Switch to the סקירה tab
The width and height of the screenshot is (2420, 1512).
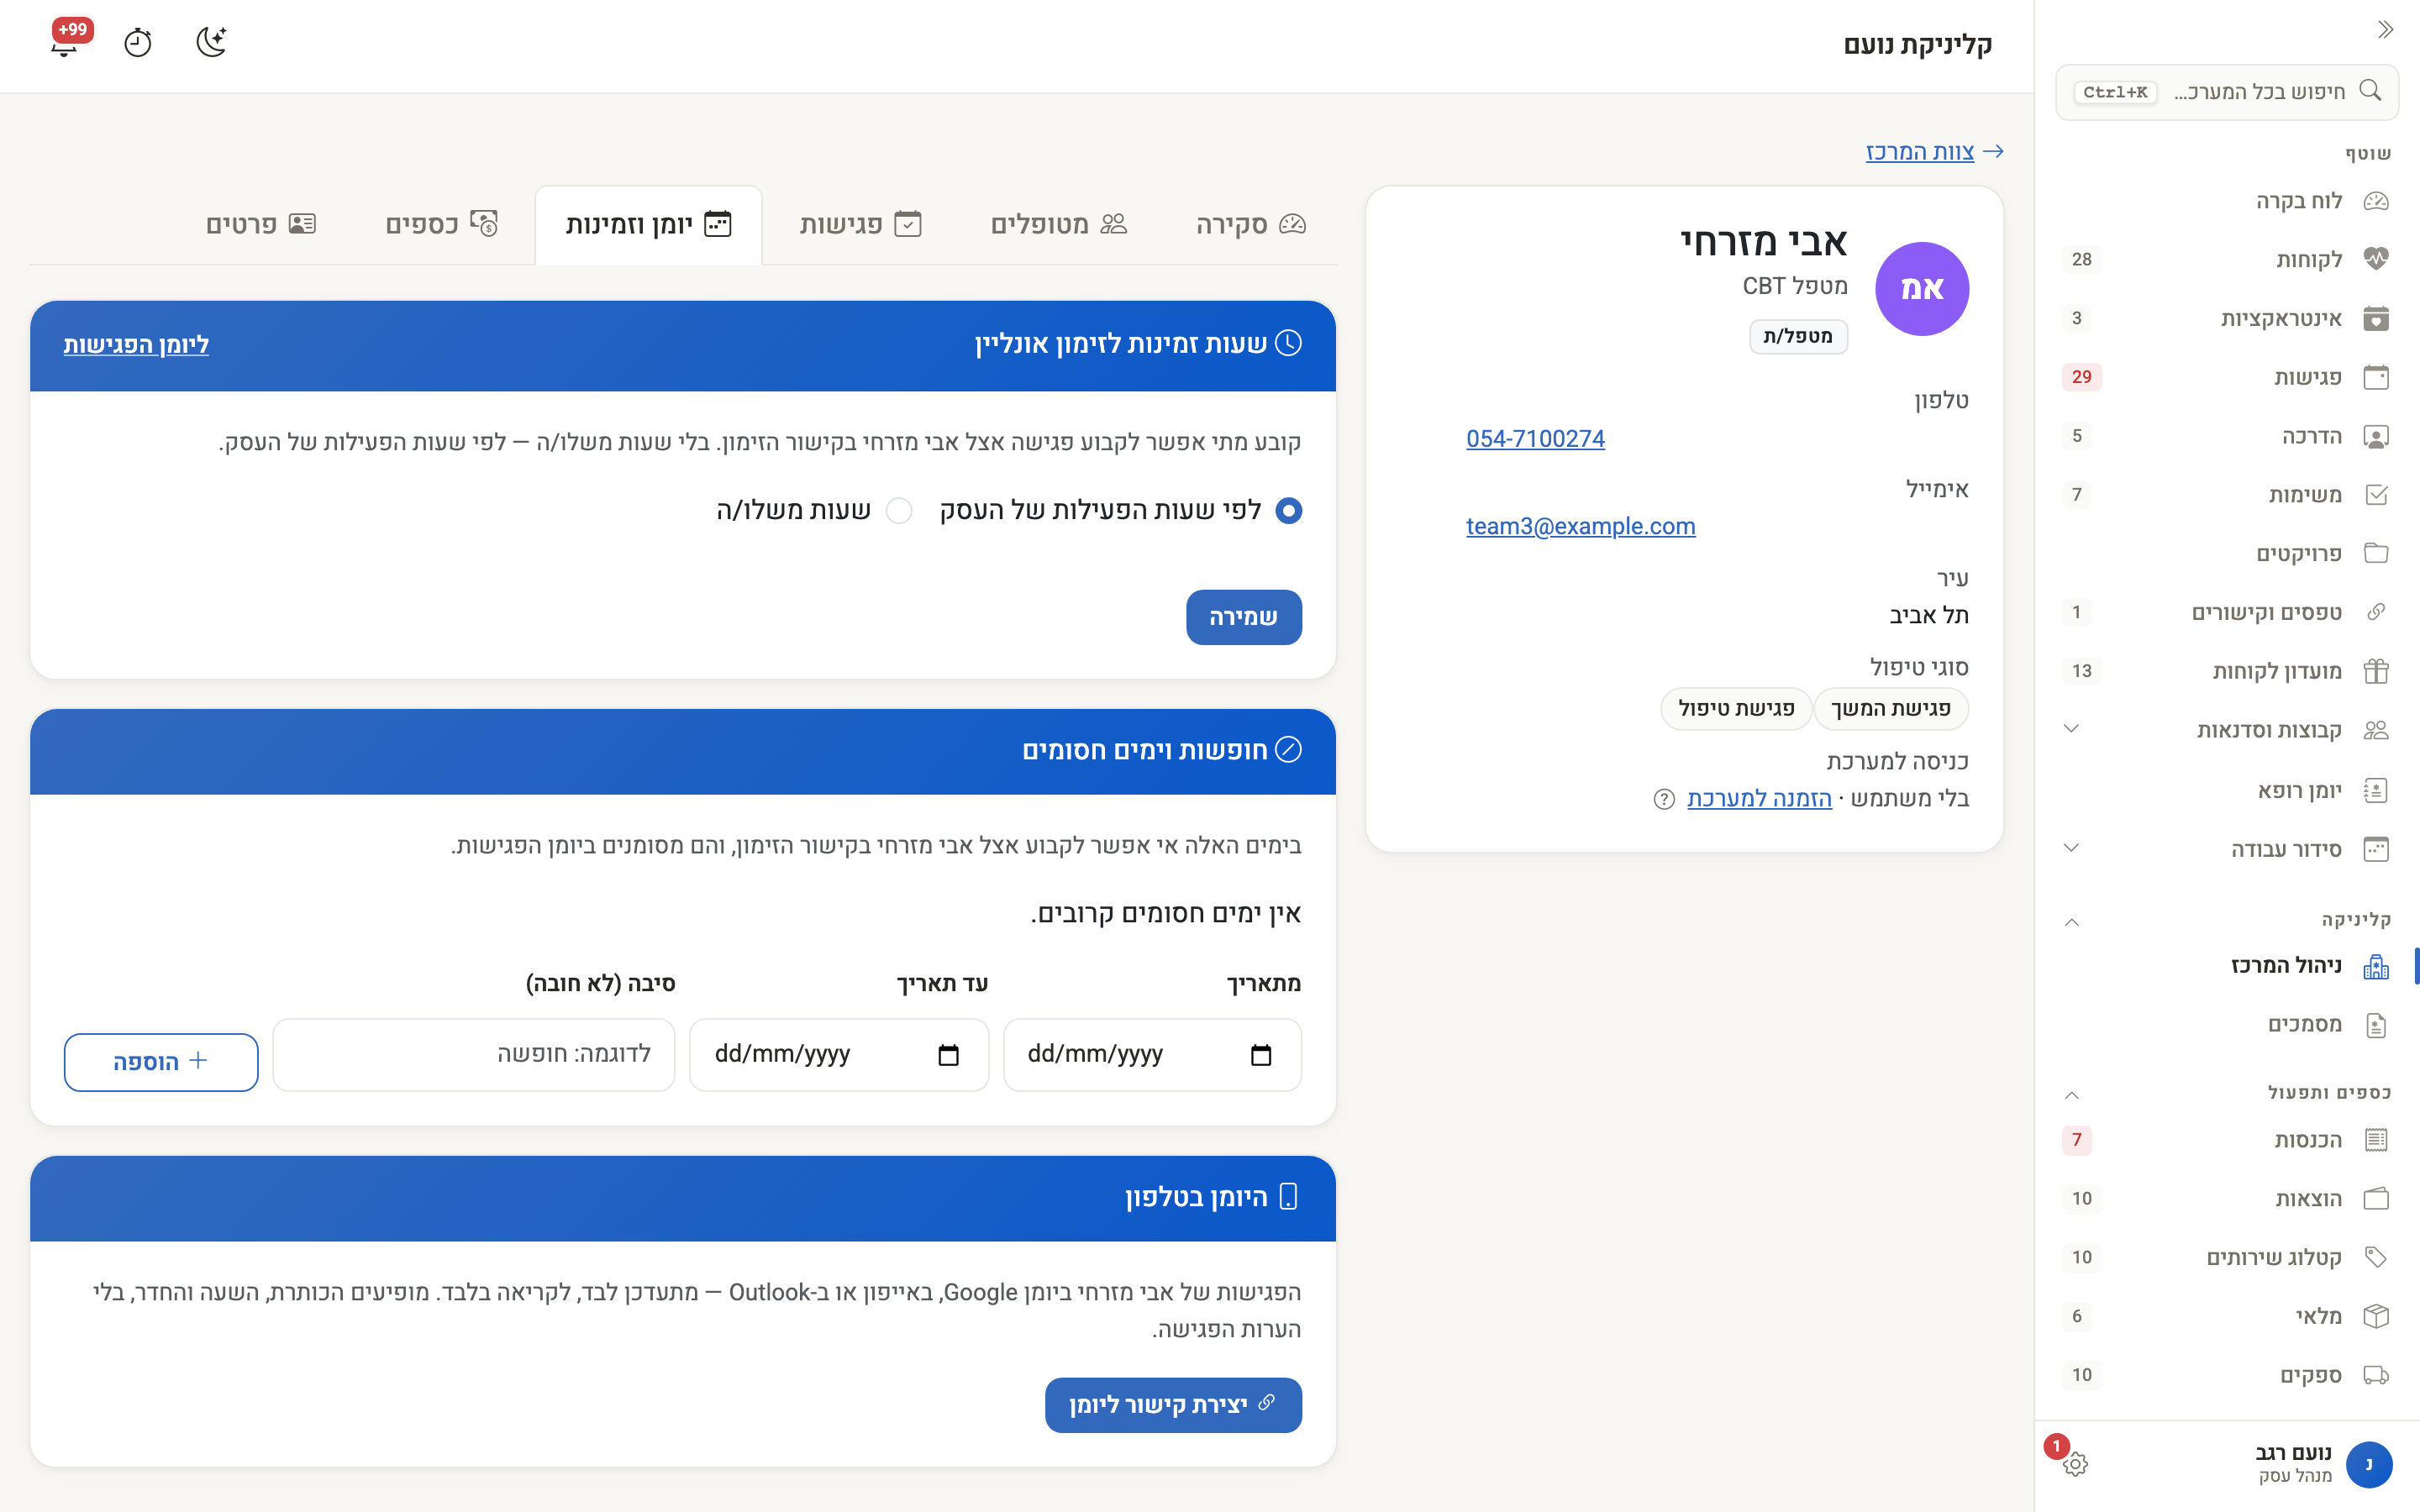point(1251,225)
